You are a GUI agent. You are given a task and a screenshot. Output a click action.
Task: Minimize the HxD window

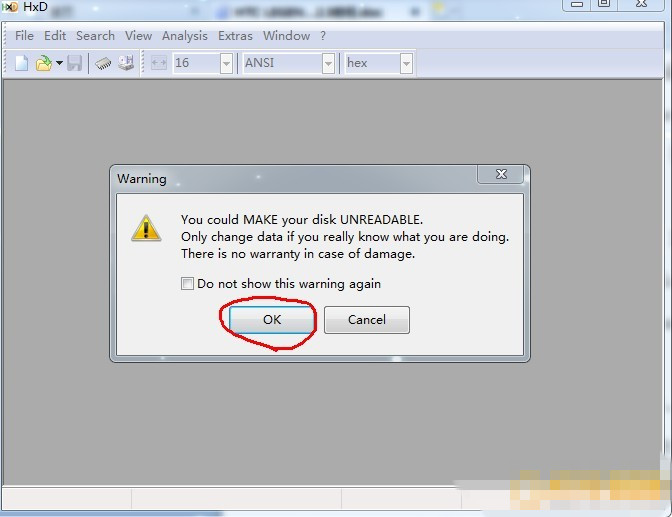click(577, 4)
